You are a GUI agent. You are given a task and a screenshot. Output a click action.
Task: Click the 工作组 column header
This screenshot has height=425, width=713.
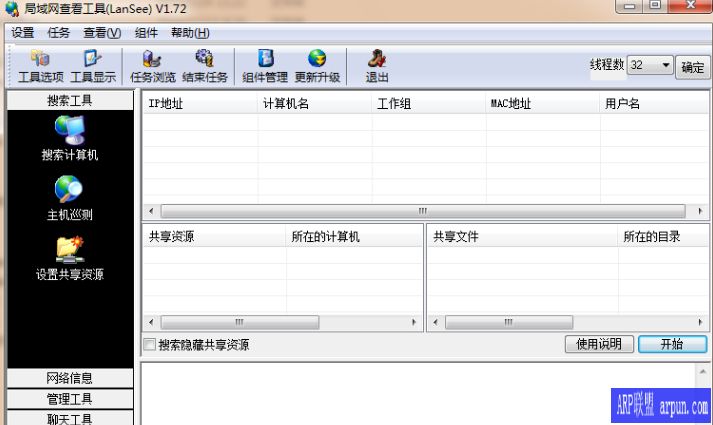pyautogui.click(x=429, y=104)
